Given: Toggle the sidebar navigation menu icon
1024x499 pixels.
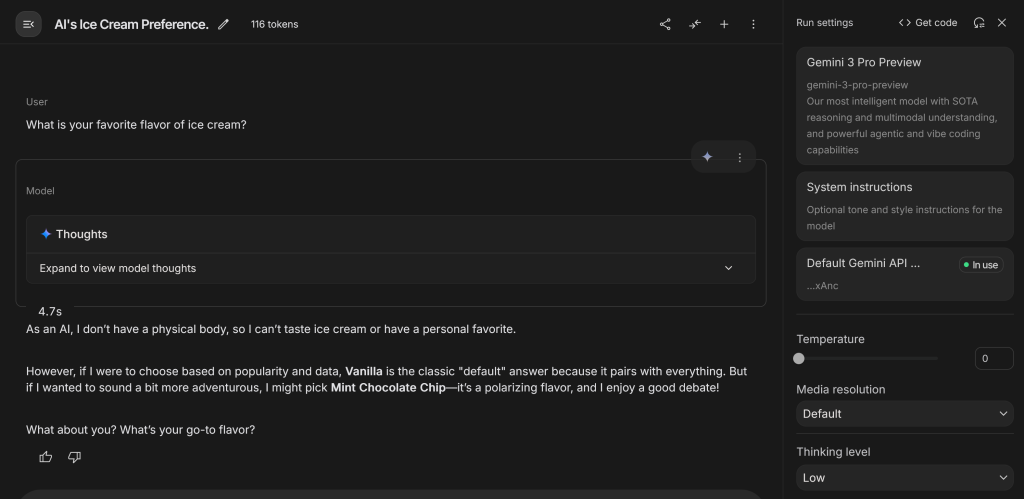Looking at the screenshot, I should point(28,24).
